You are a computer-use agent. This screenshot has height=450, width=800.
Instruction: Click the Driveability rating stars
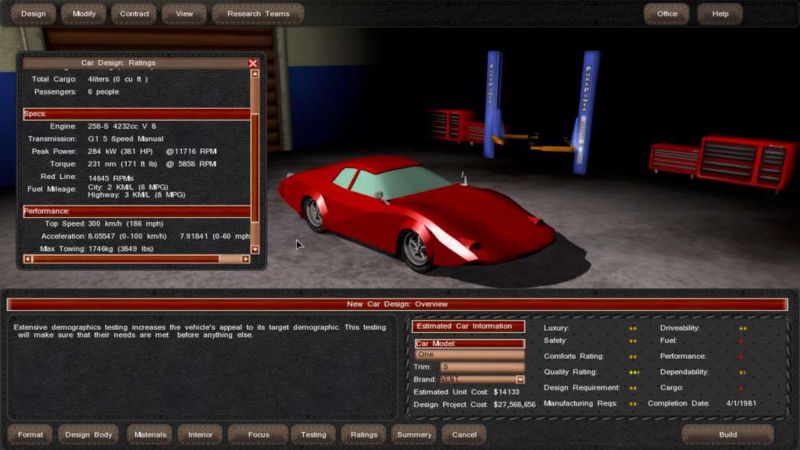pyautogui.click(x=742, y=329)
